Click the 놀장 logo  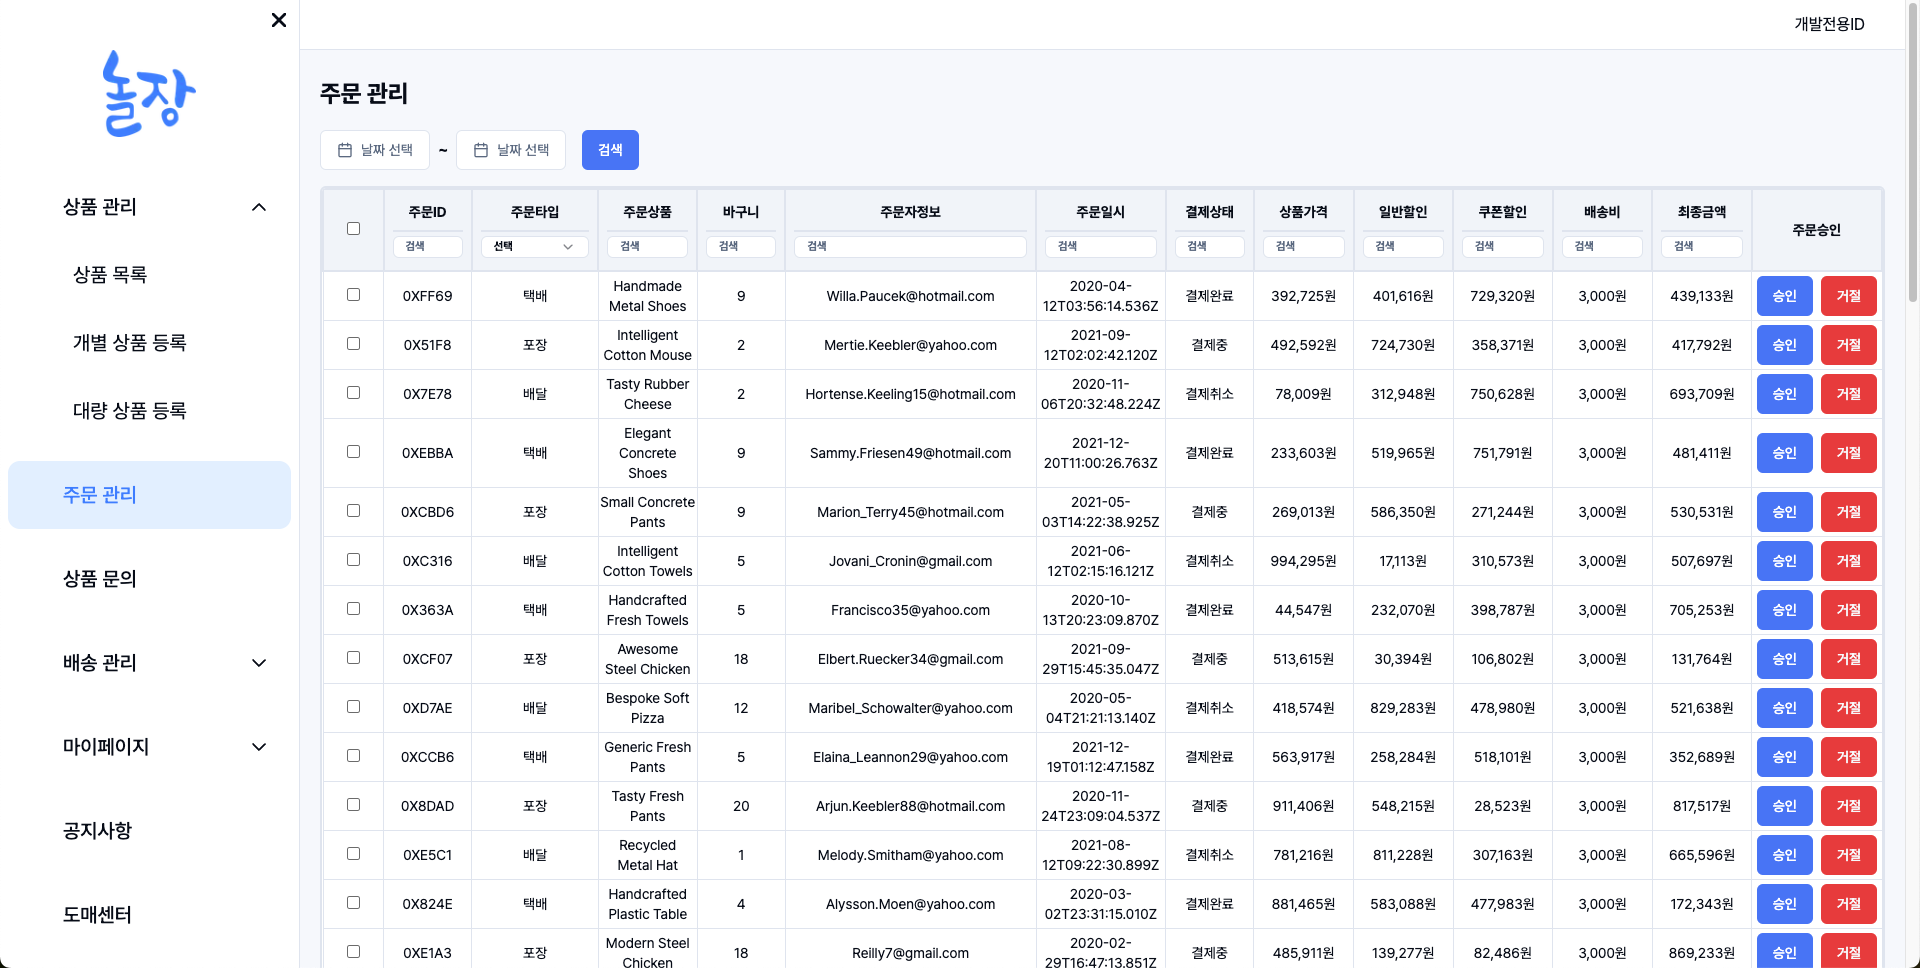tap(149, 94)
